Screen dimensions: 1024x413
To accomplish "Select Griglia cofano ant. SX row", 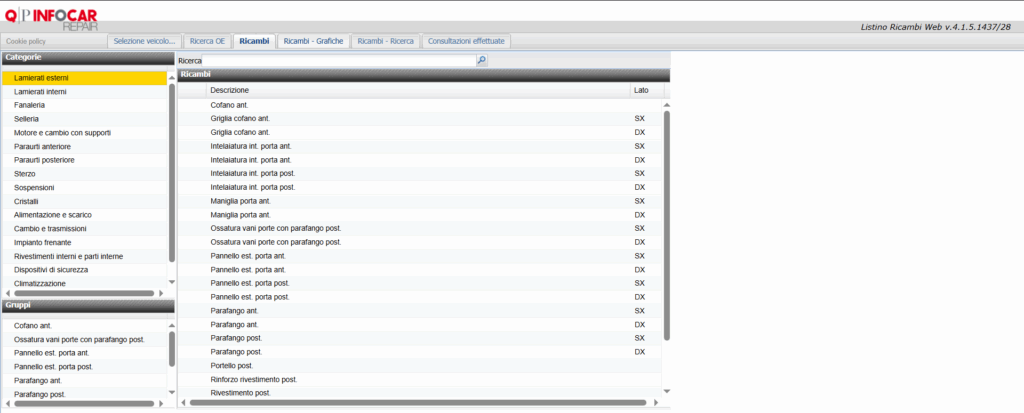I will [x=421, y=118].
